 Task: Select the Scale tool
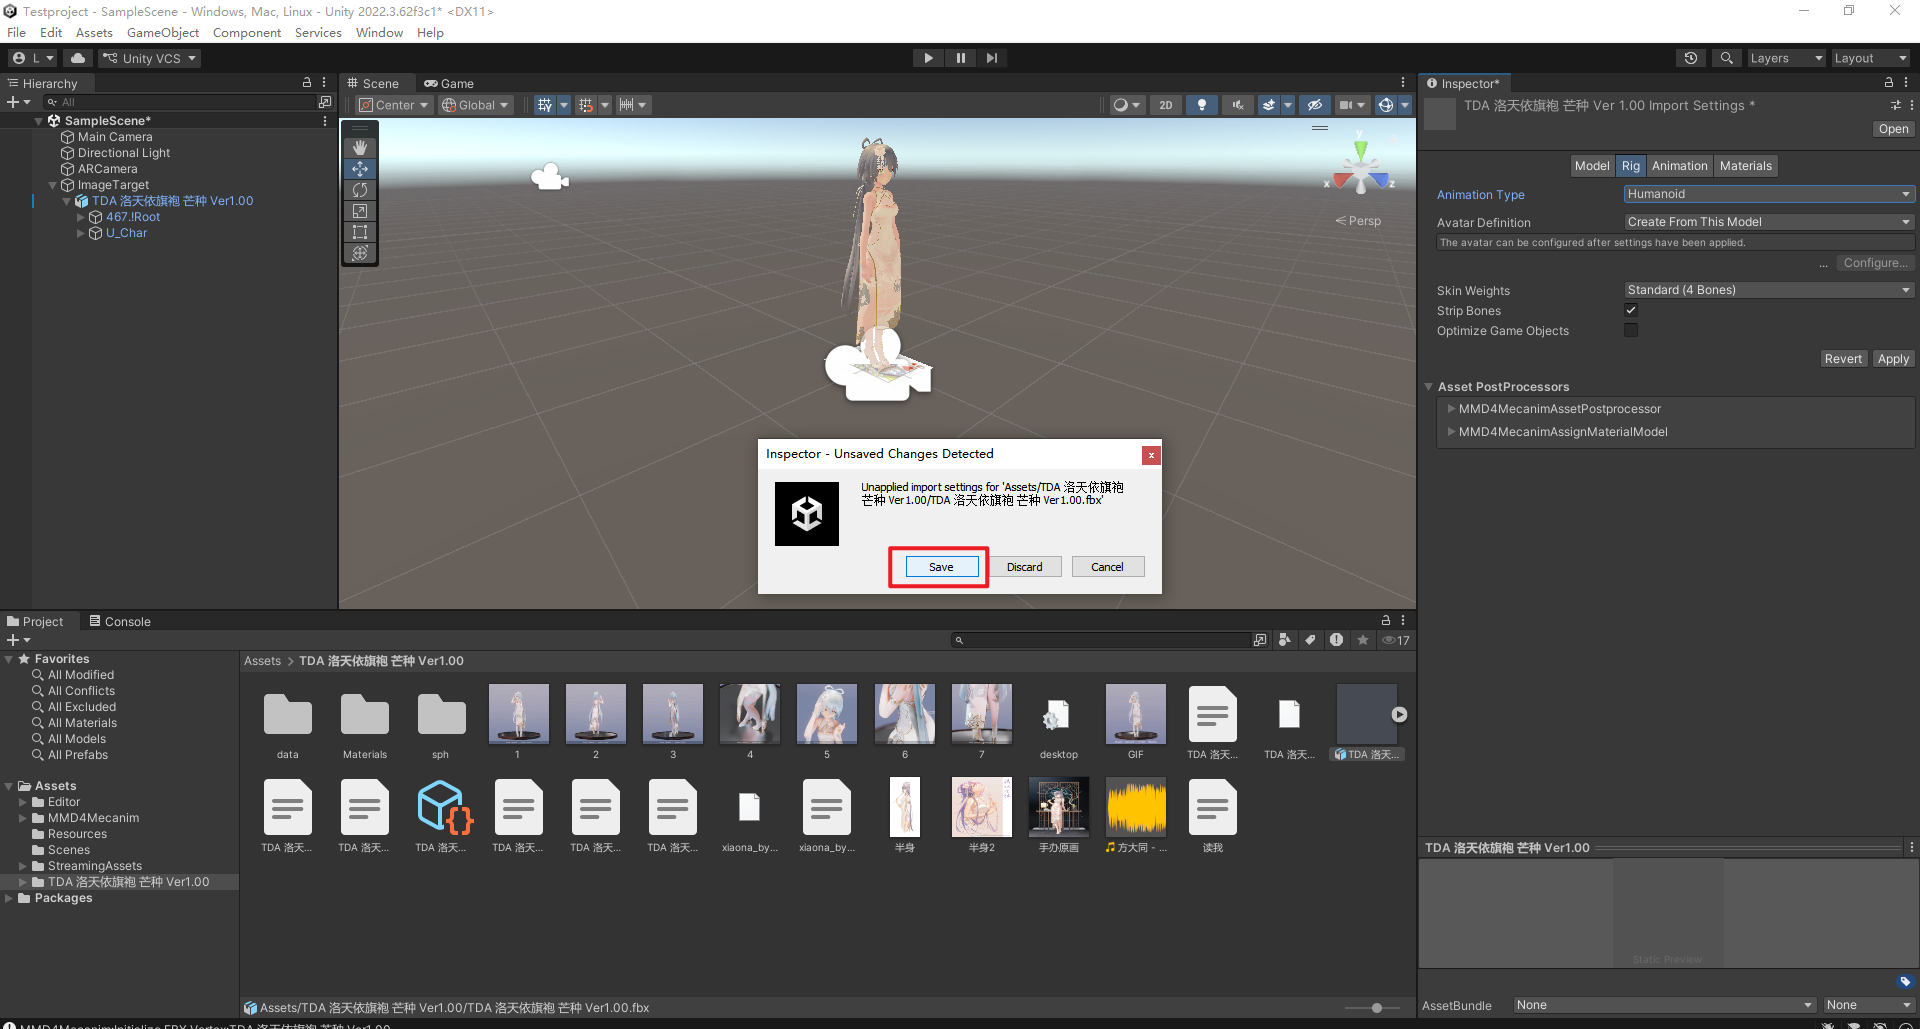click(x=360, y=211)
